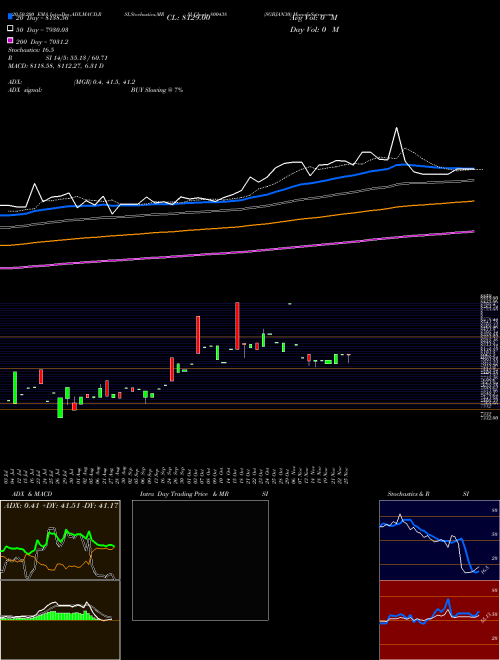This screenshot has height=660, width=500.
Task: Click the white price line's highest spike
Action: point(396,128)
